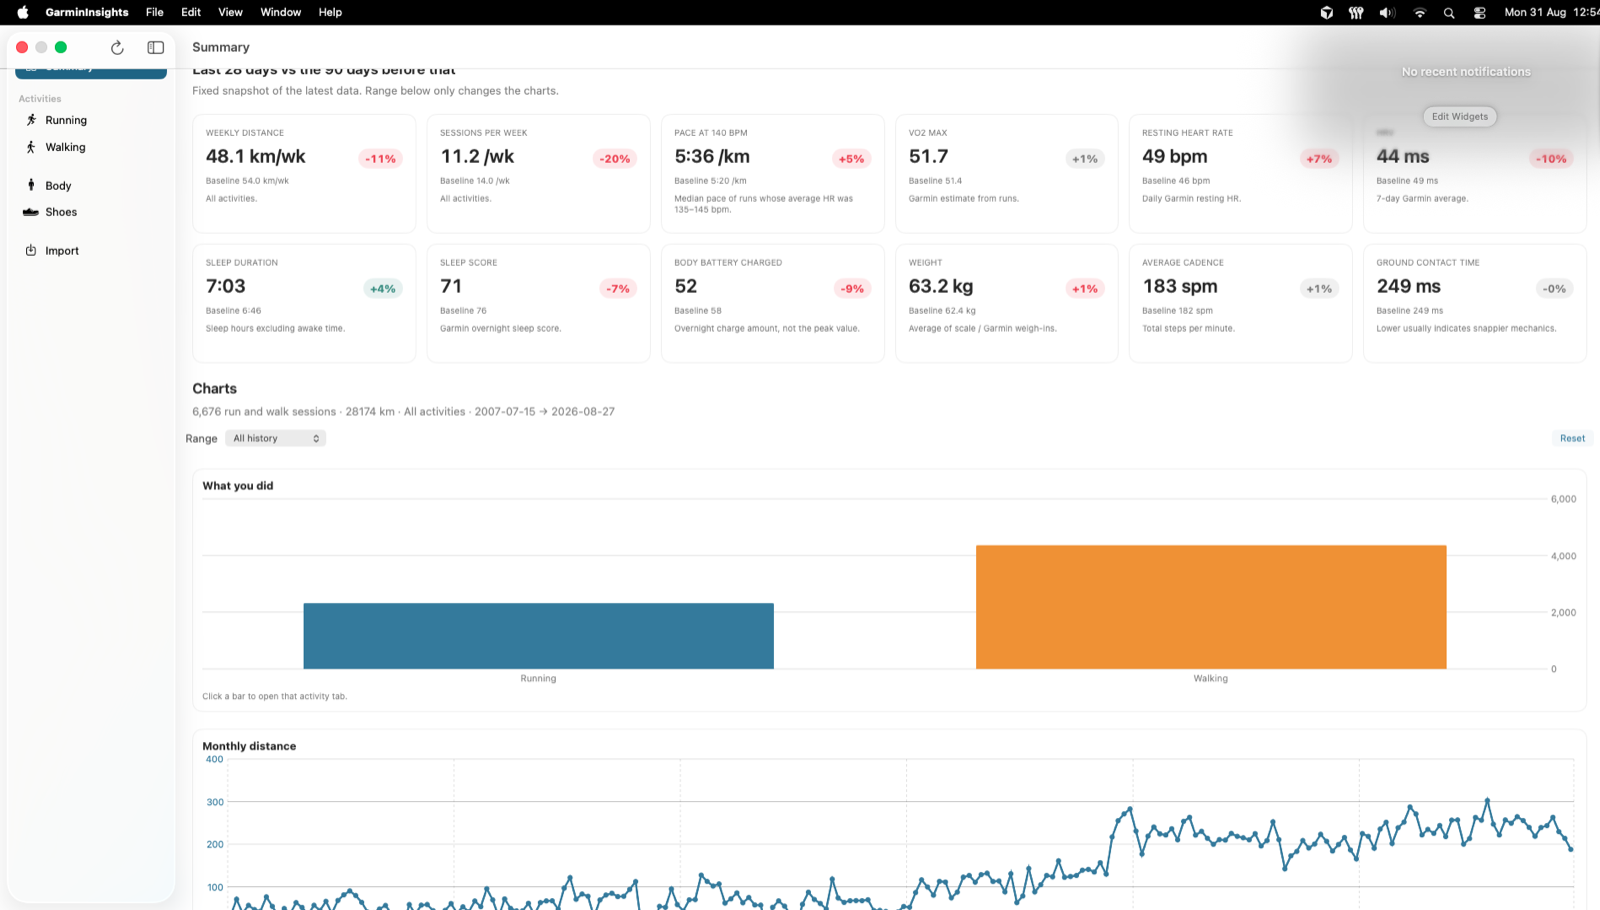The image size is (1600, 910).
Task: Click the Activities sidebar section label
Action: click(x=40, y=99)
